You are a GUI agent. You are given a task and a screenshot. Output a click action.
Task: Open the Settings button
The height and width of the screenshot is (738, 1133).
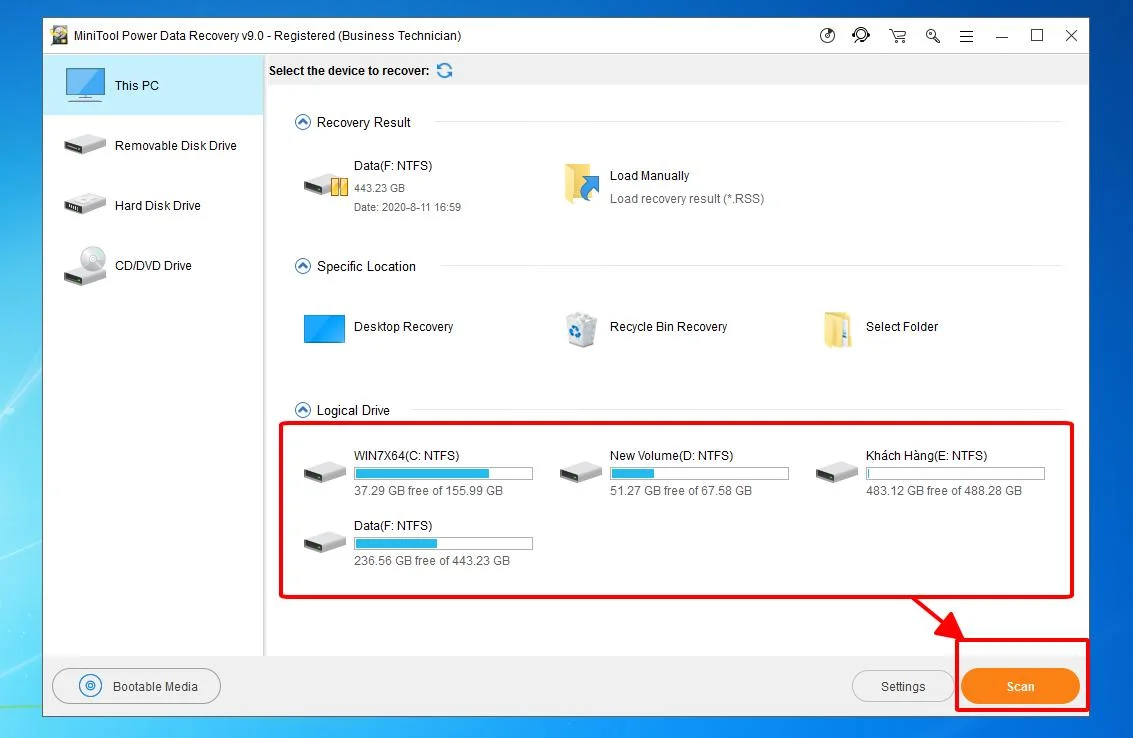point(902,686)
